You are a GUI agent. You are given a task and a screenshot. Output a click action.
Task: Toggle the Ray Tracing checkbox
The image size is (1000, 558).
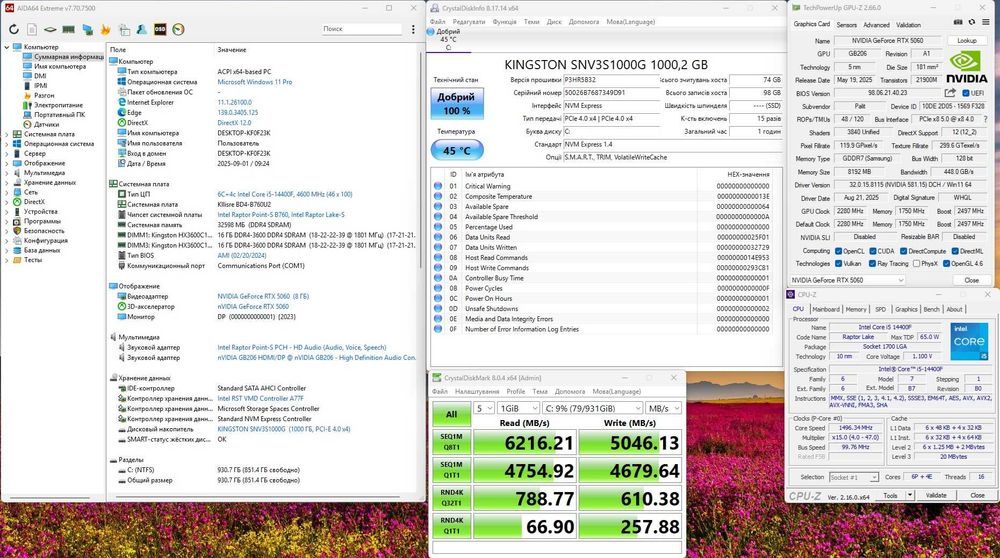pyautogui.click(x=872, y=263)
